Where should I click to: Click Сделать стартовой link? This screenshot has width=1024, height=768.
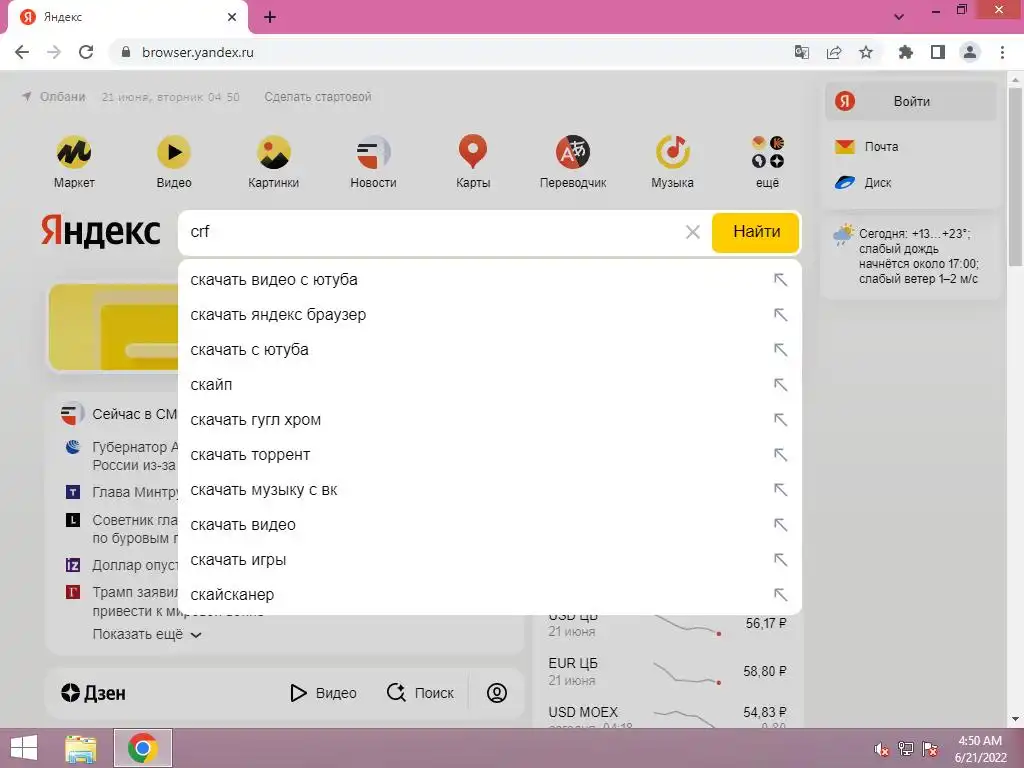pyautogui.click(x=317, y=97)
